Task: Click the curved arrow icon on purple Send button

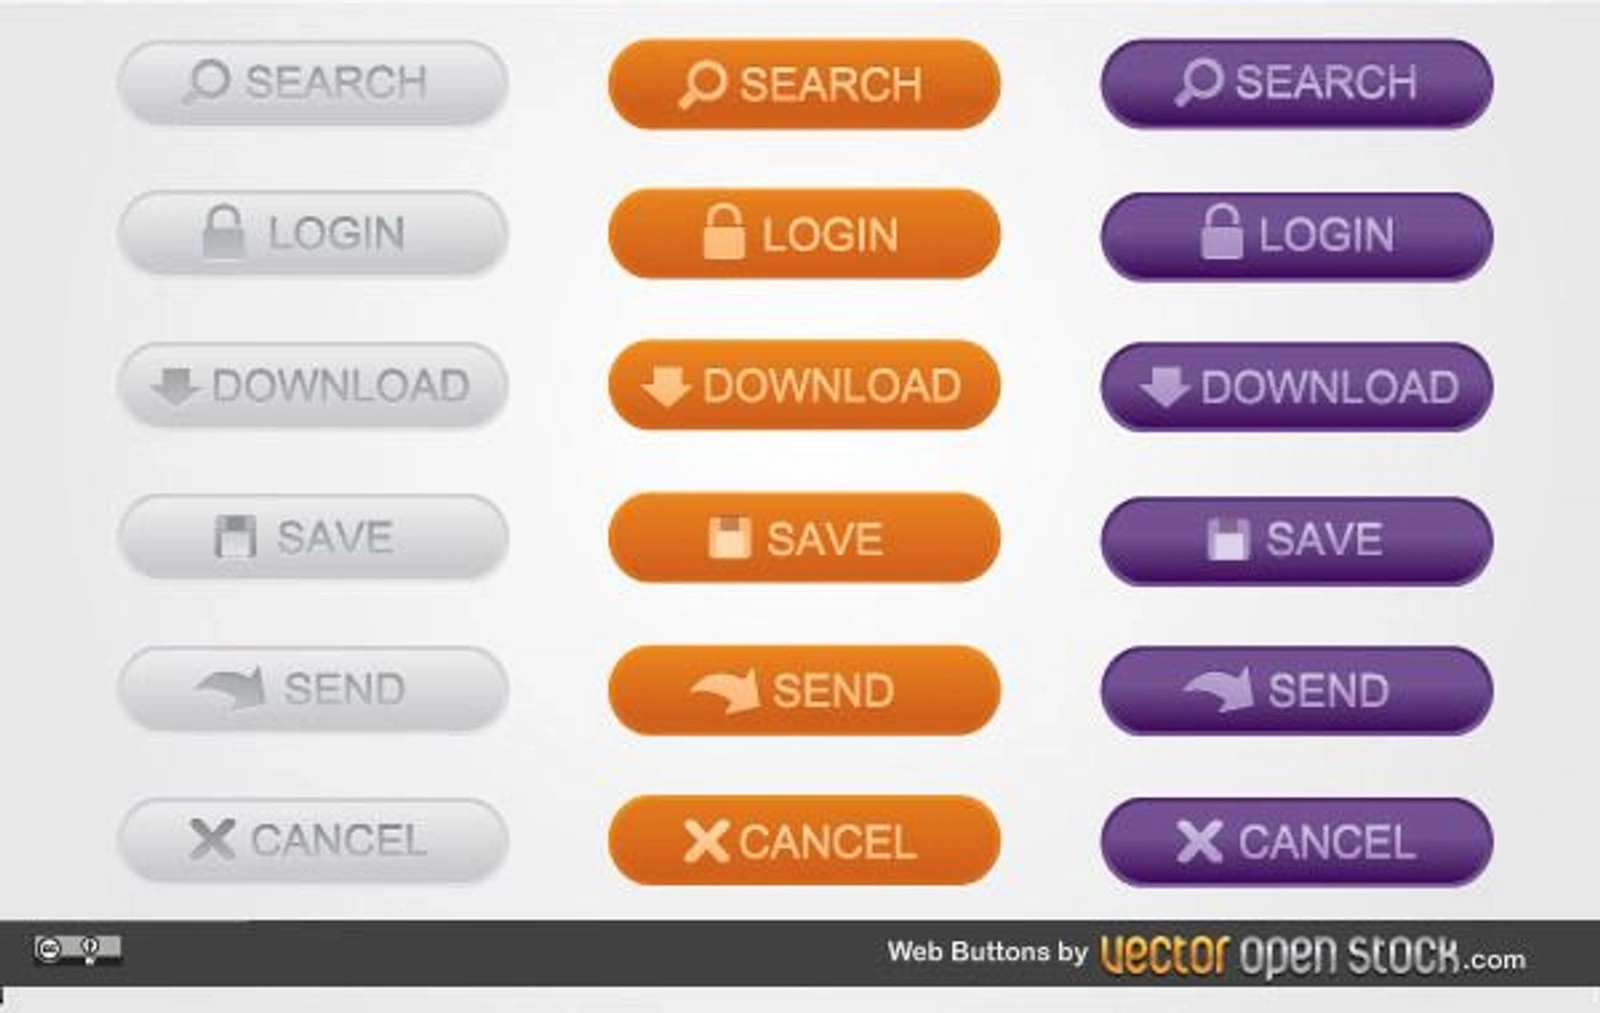Action: point(1218,689)
